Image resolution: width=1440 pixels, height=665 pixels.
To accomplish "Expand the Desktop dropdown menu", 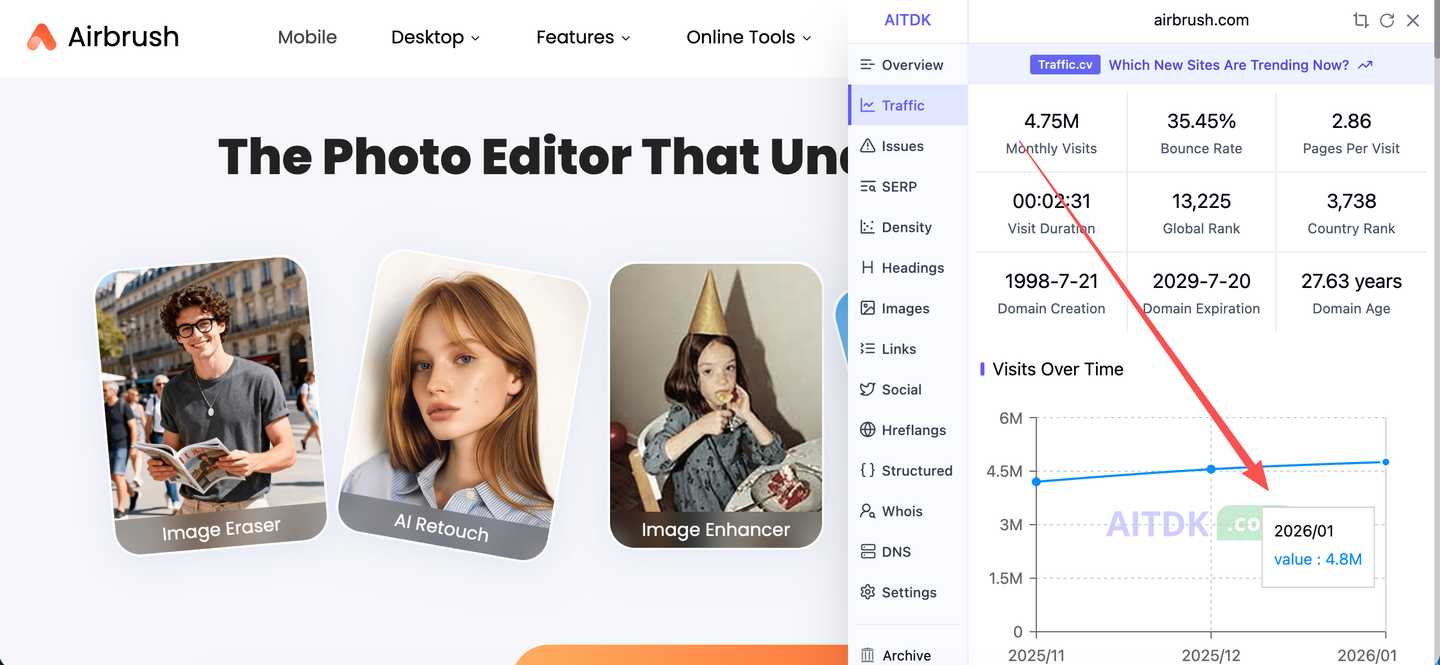I will click(x=435, y=37).
